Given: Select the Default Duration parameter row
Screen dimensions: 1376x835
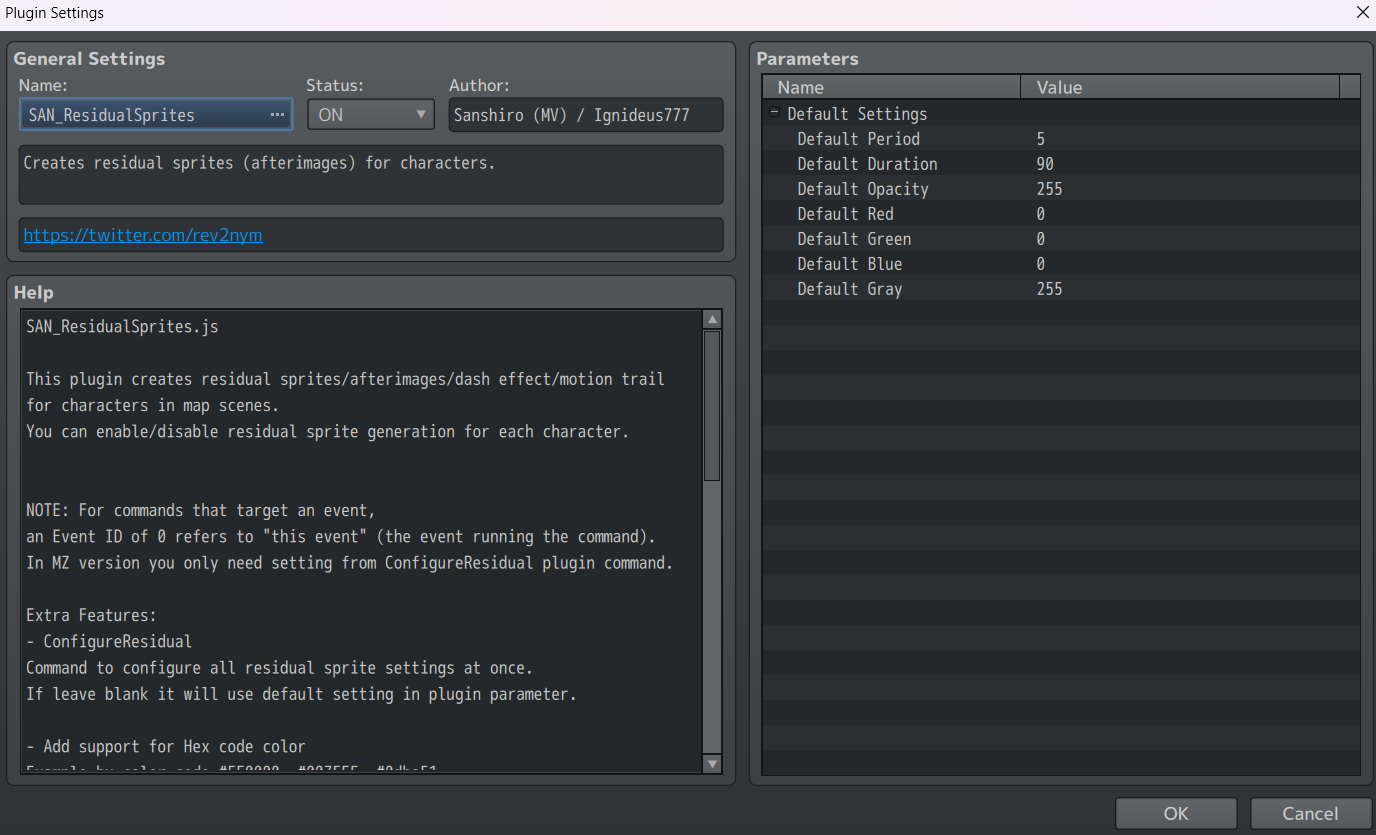Looking at the screenshot, I should tap(867, 164).
